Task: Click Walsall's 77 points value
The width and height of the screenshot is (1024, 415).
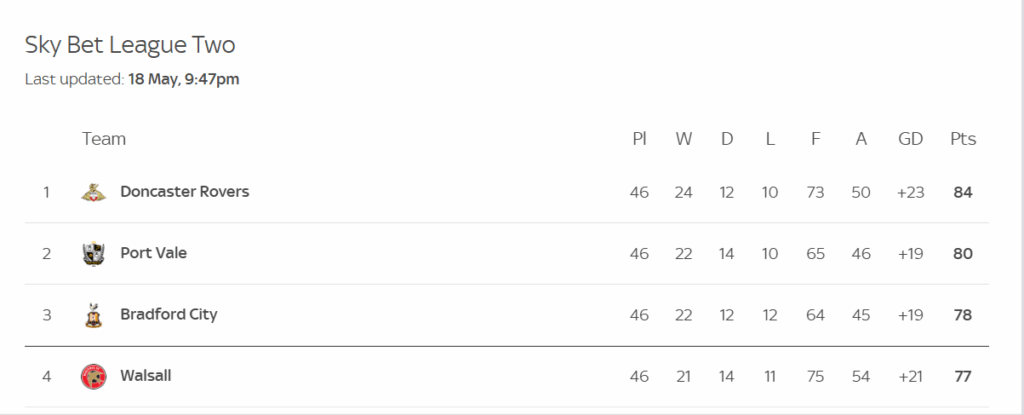Action: pos(963,376)
